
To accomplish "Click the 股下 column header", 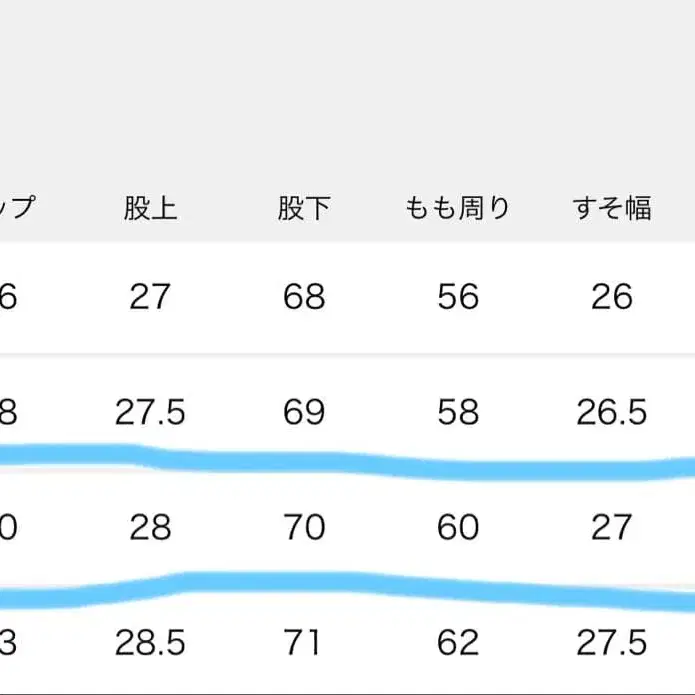I will point(304,208).
